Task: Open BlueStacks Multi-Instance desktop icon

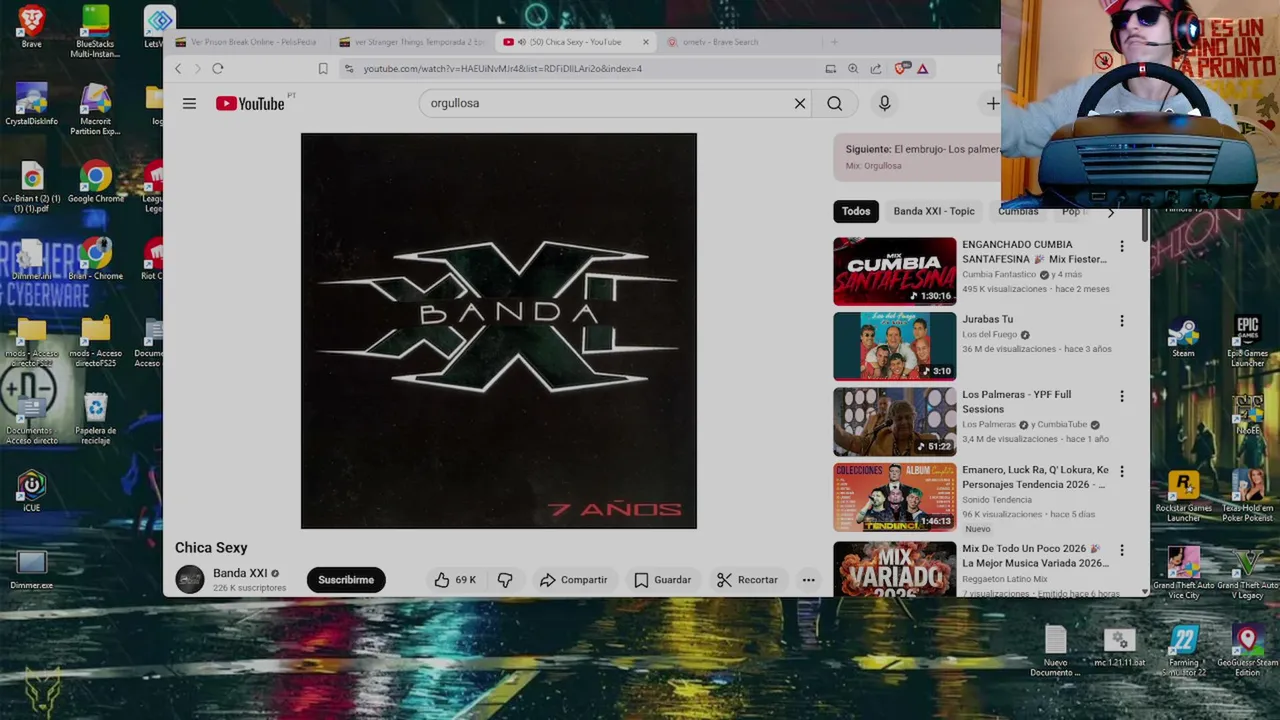Action: coord(95,30)
